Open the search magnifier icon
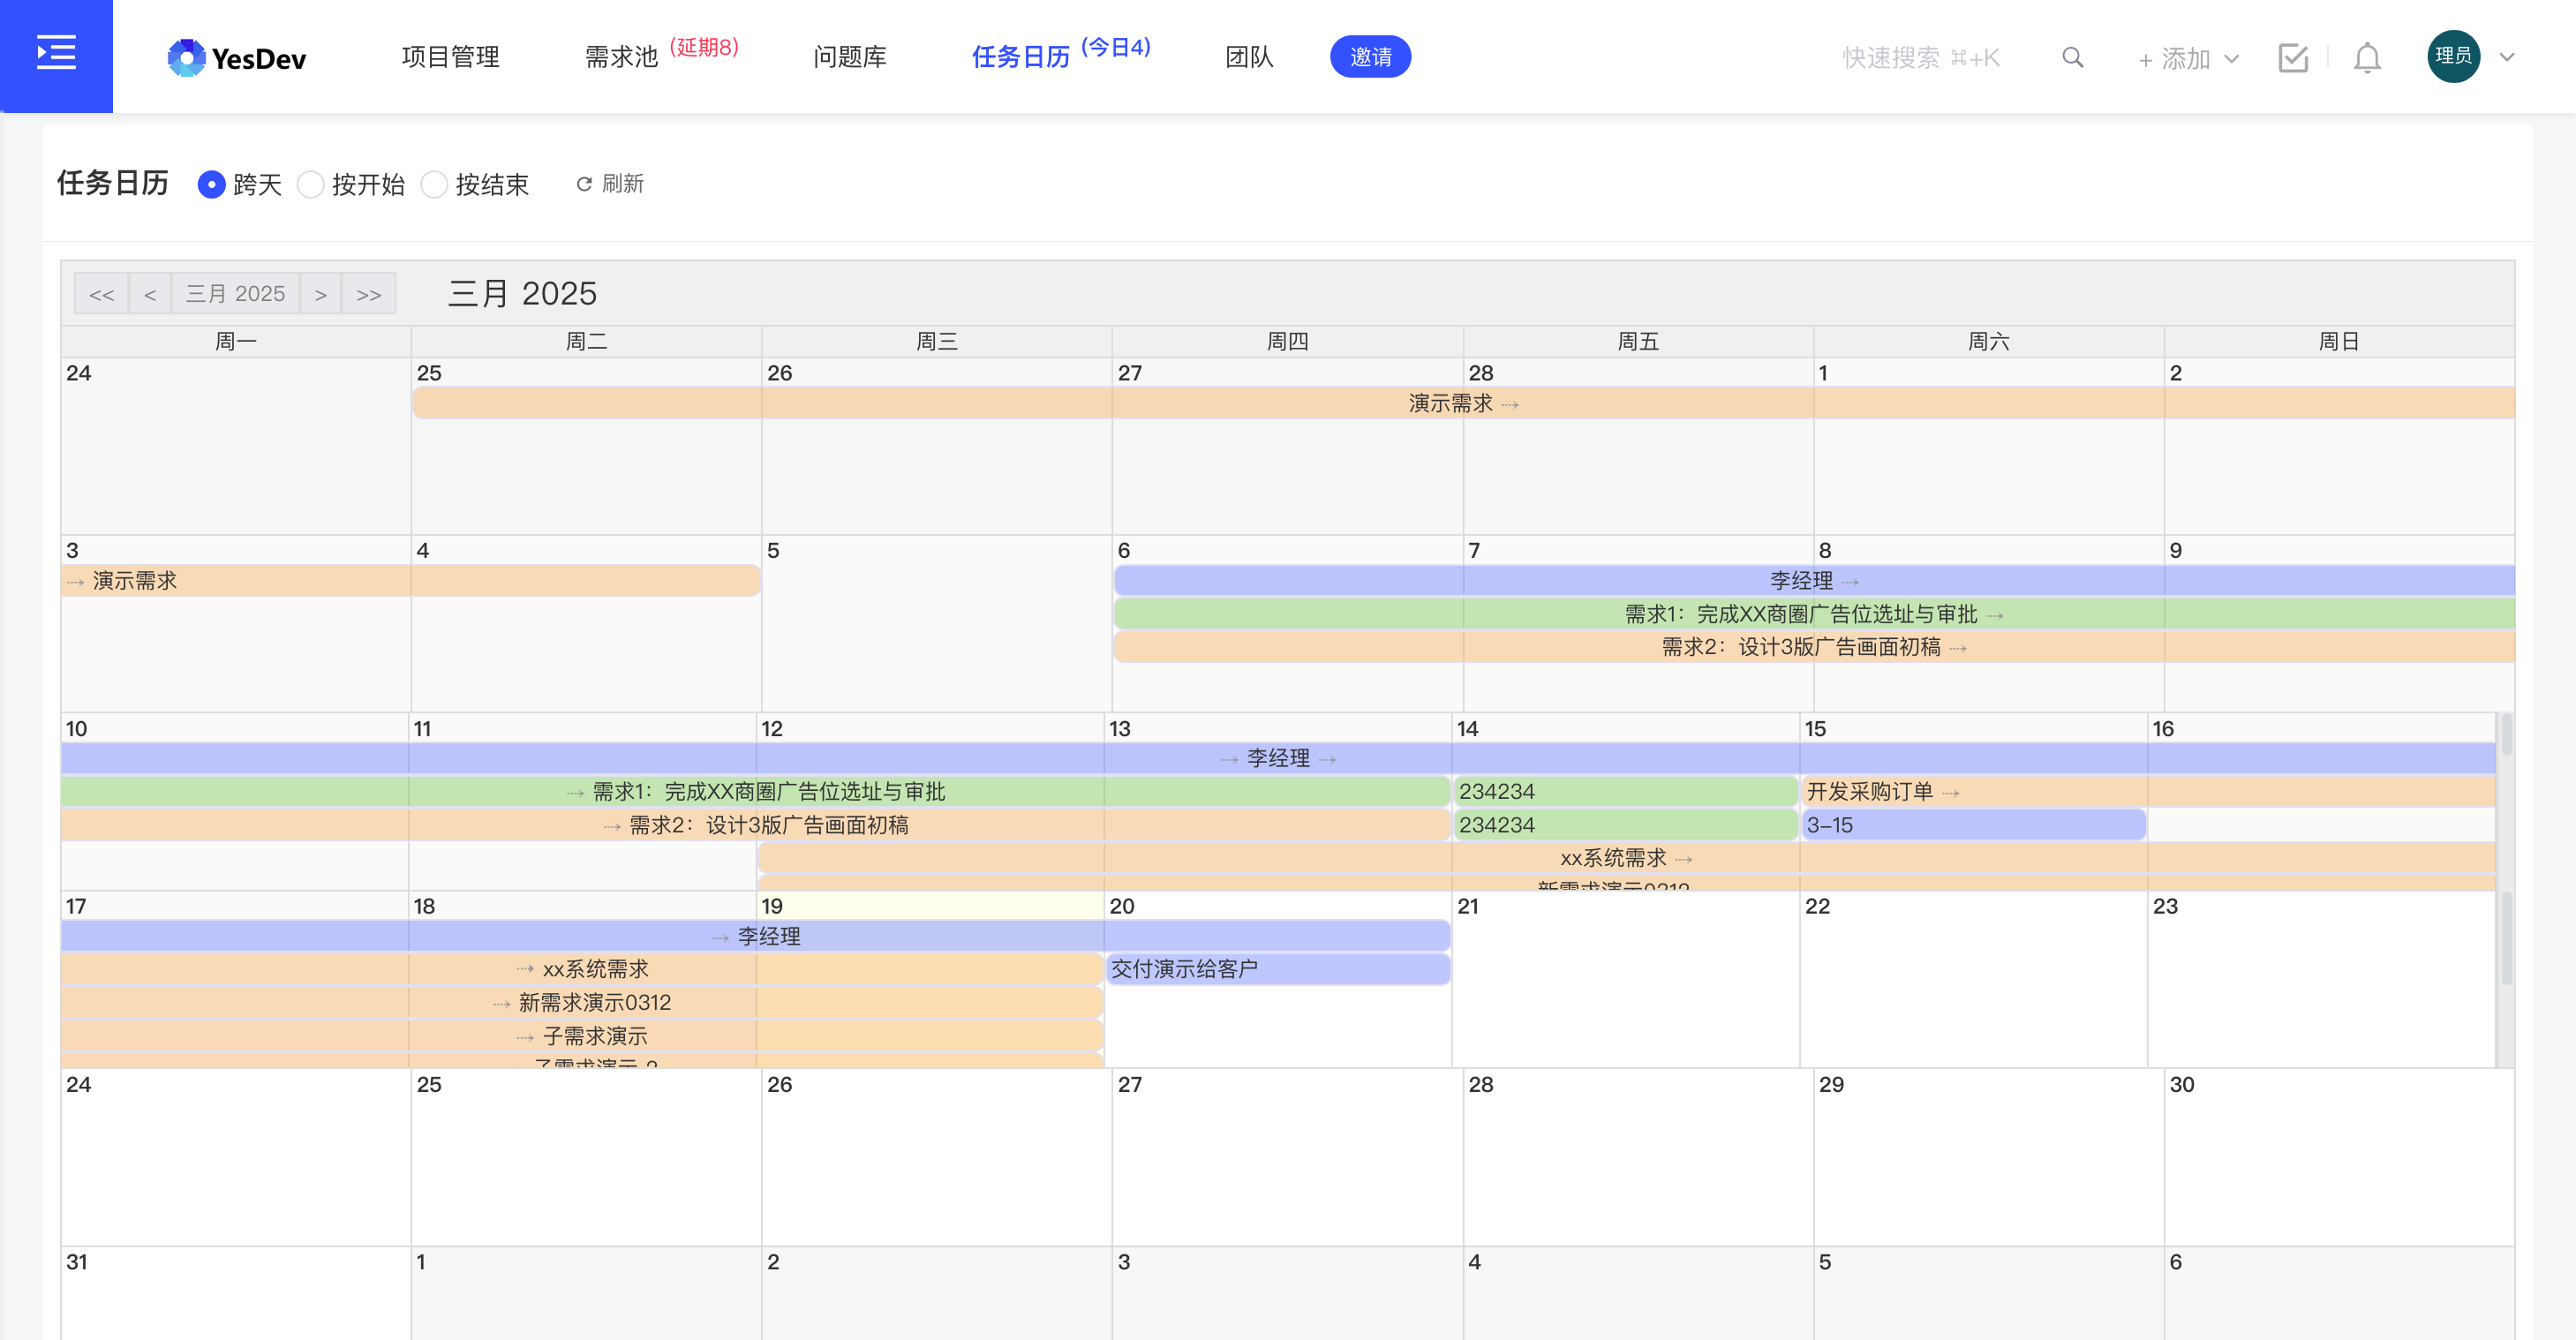This screenshot has height=1340, width=2576. click(x=2072, y=57)
